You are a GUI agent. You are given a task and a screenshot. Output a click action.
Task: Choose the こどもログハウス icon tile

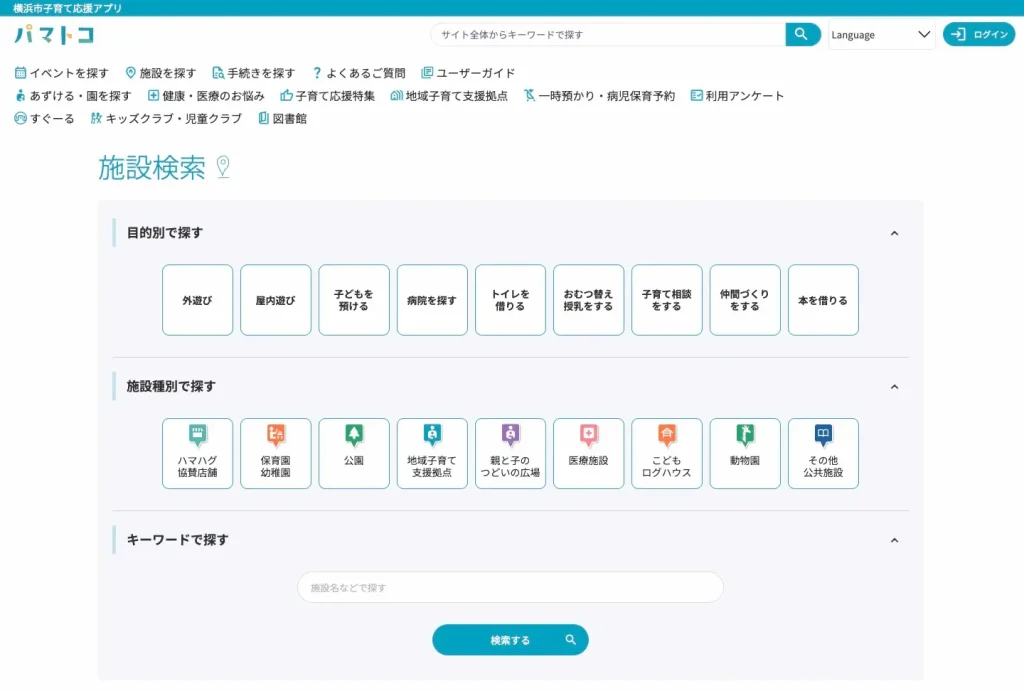click(666, 453)
